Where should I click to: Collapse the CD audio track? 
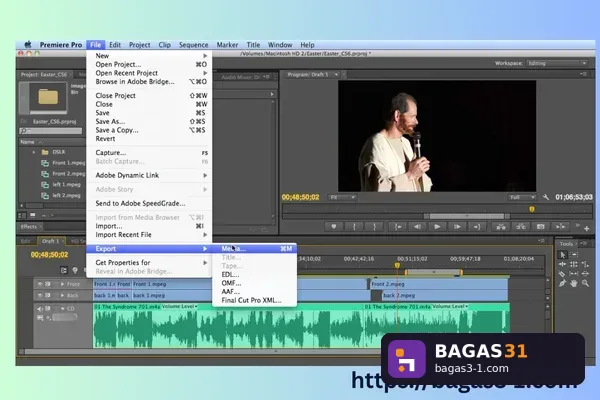click(x=63, y=309)
